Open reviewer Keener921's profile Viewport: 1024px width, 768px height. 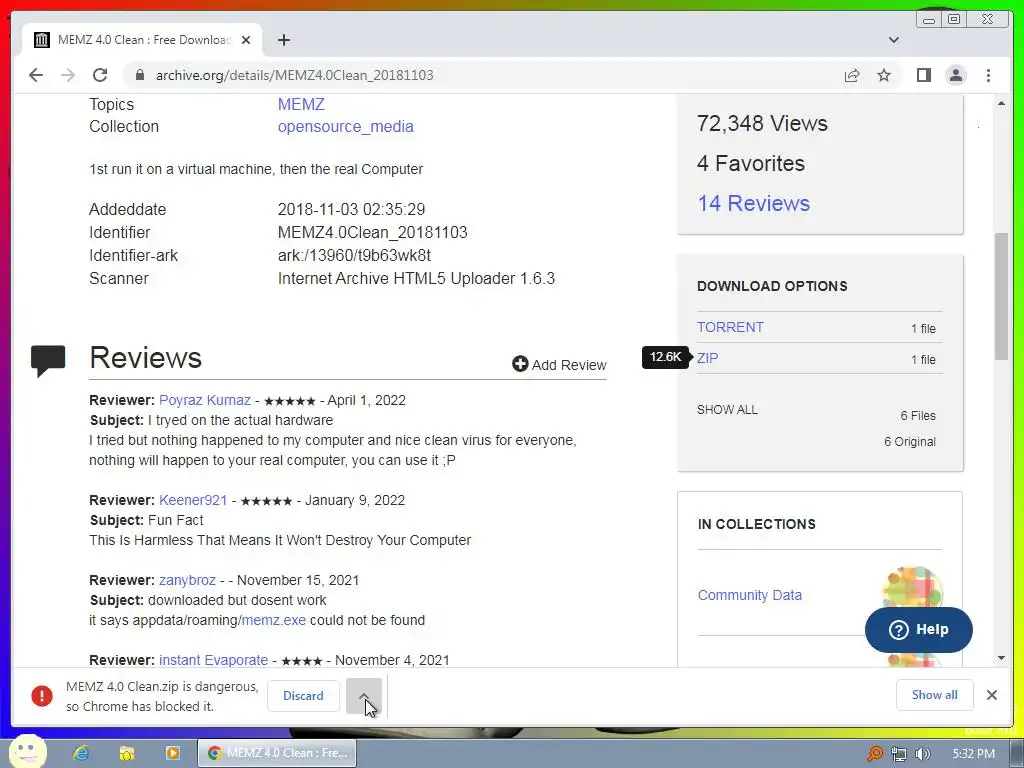pos(193,500)
